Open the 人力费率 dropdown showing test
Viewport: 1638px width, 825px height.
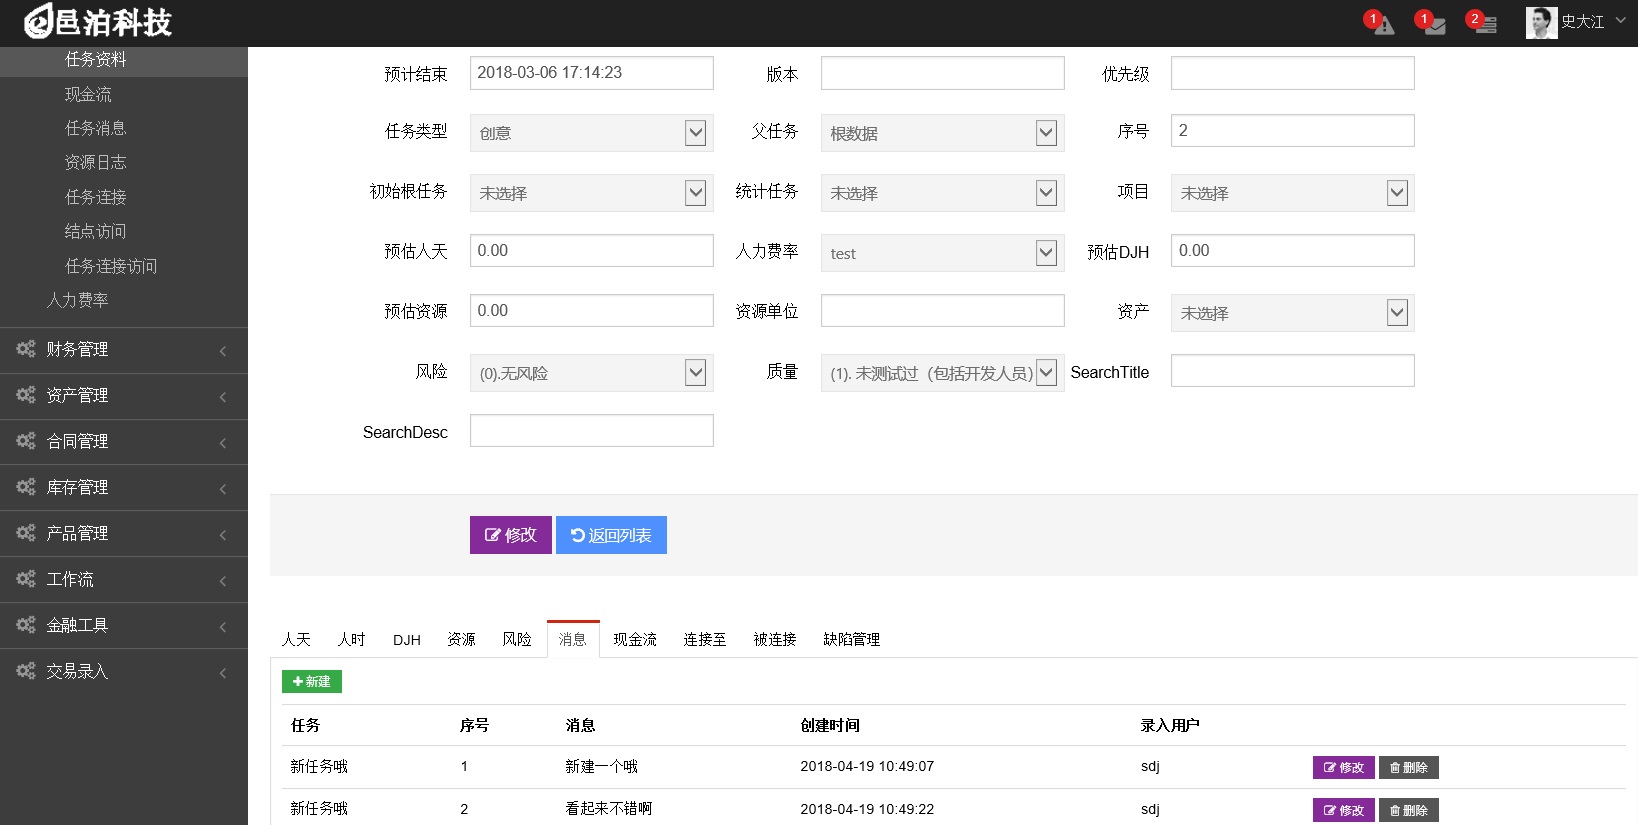pos(941,253)
